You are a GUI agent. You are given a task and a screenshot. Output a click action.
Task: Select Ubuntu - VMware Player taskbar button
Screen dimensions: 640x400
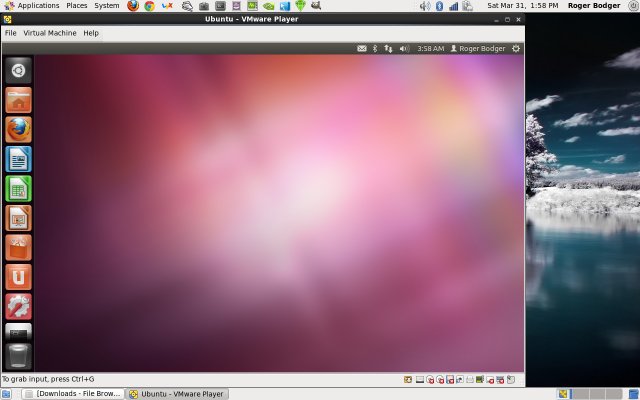[177, 394]
